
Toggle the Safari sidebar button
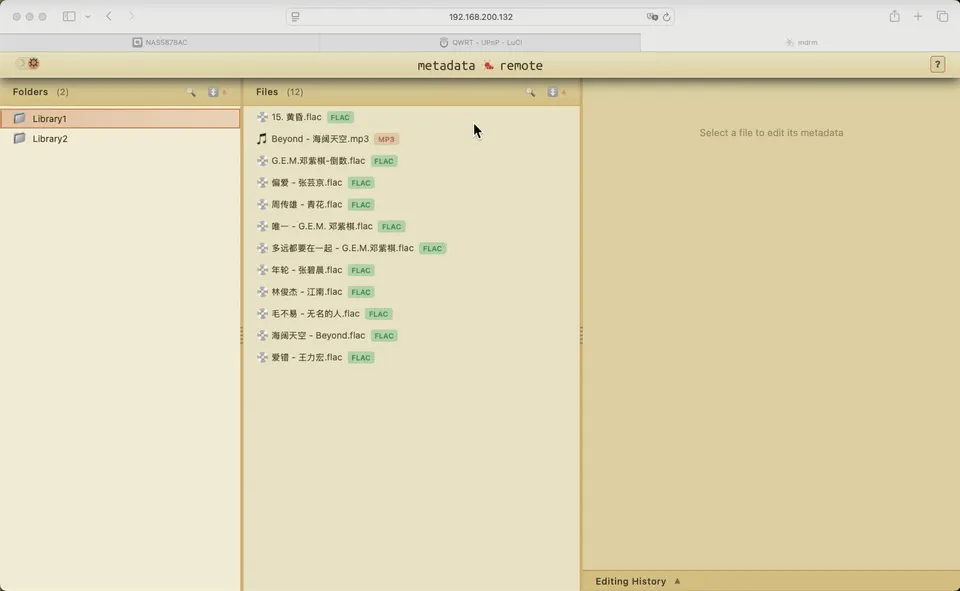(x=69, y=17)
